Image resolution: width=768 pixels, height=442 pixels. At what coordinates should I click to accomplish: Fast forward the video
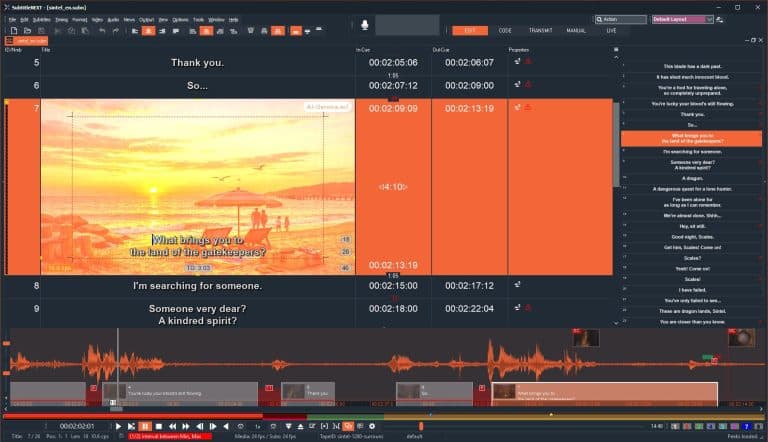186,426
